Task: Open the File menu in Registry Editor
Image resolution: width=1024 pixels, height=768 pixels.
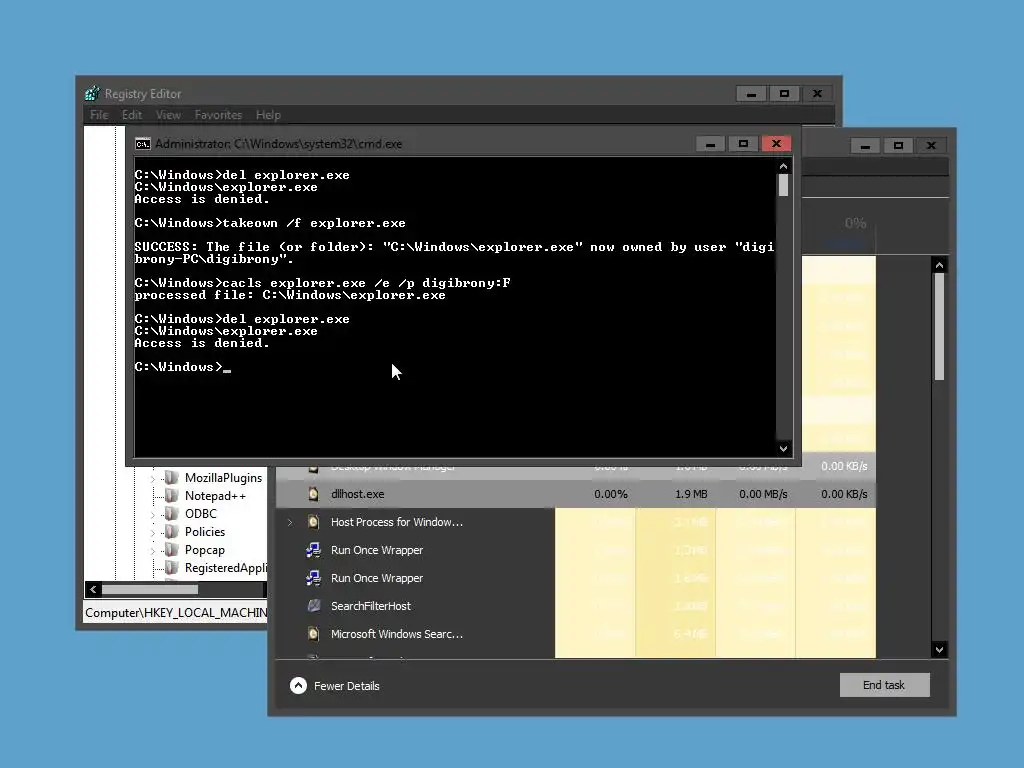Action: coord(99,115)
